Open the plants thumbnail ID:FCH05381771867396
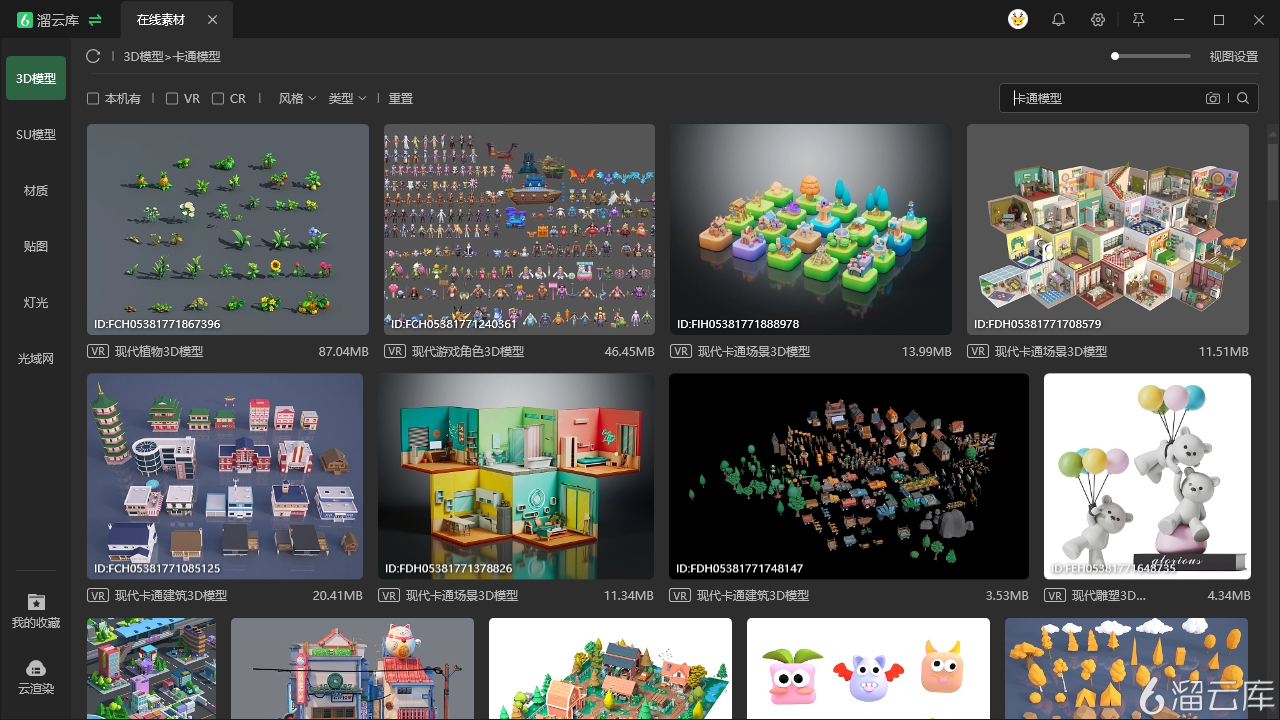Viewport: 1280px width, 720px height. 228,229
